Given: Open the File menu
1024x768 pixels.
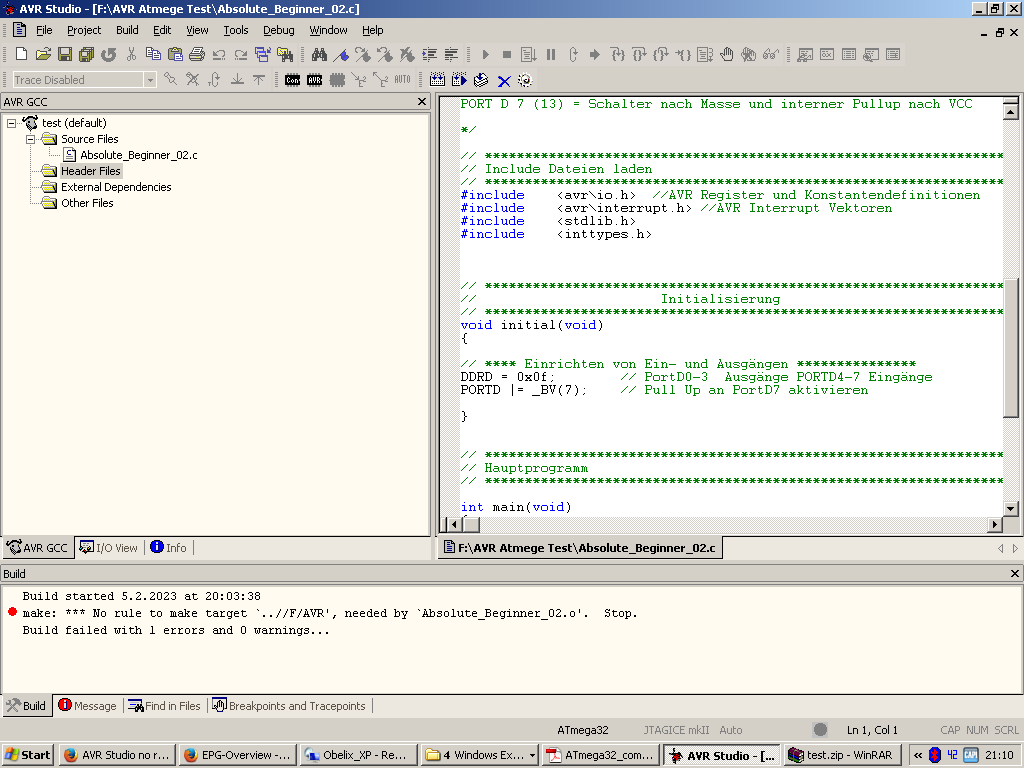Looking at the screenshot, I should tap(44, 30).
